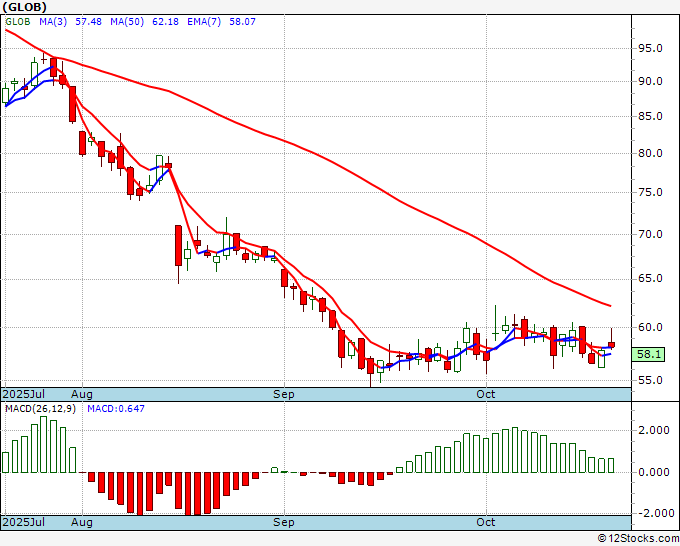Click the 2025Jul label on MACD axis
This screenshot has width=680, height=546.
24,522
